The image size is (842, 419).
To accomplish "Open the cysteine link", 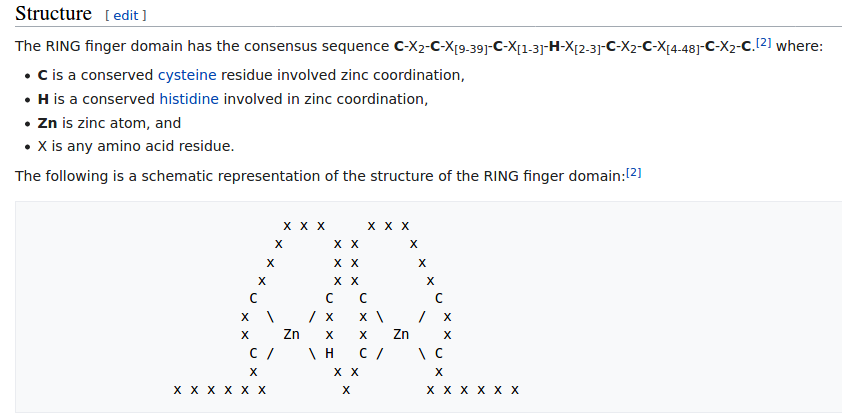I will [187, 75].
